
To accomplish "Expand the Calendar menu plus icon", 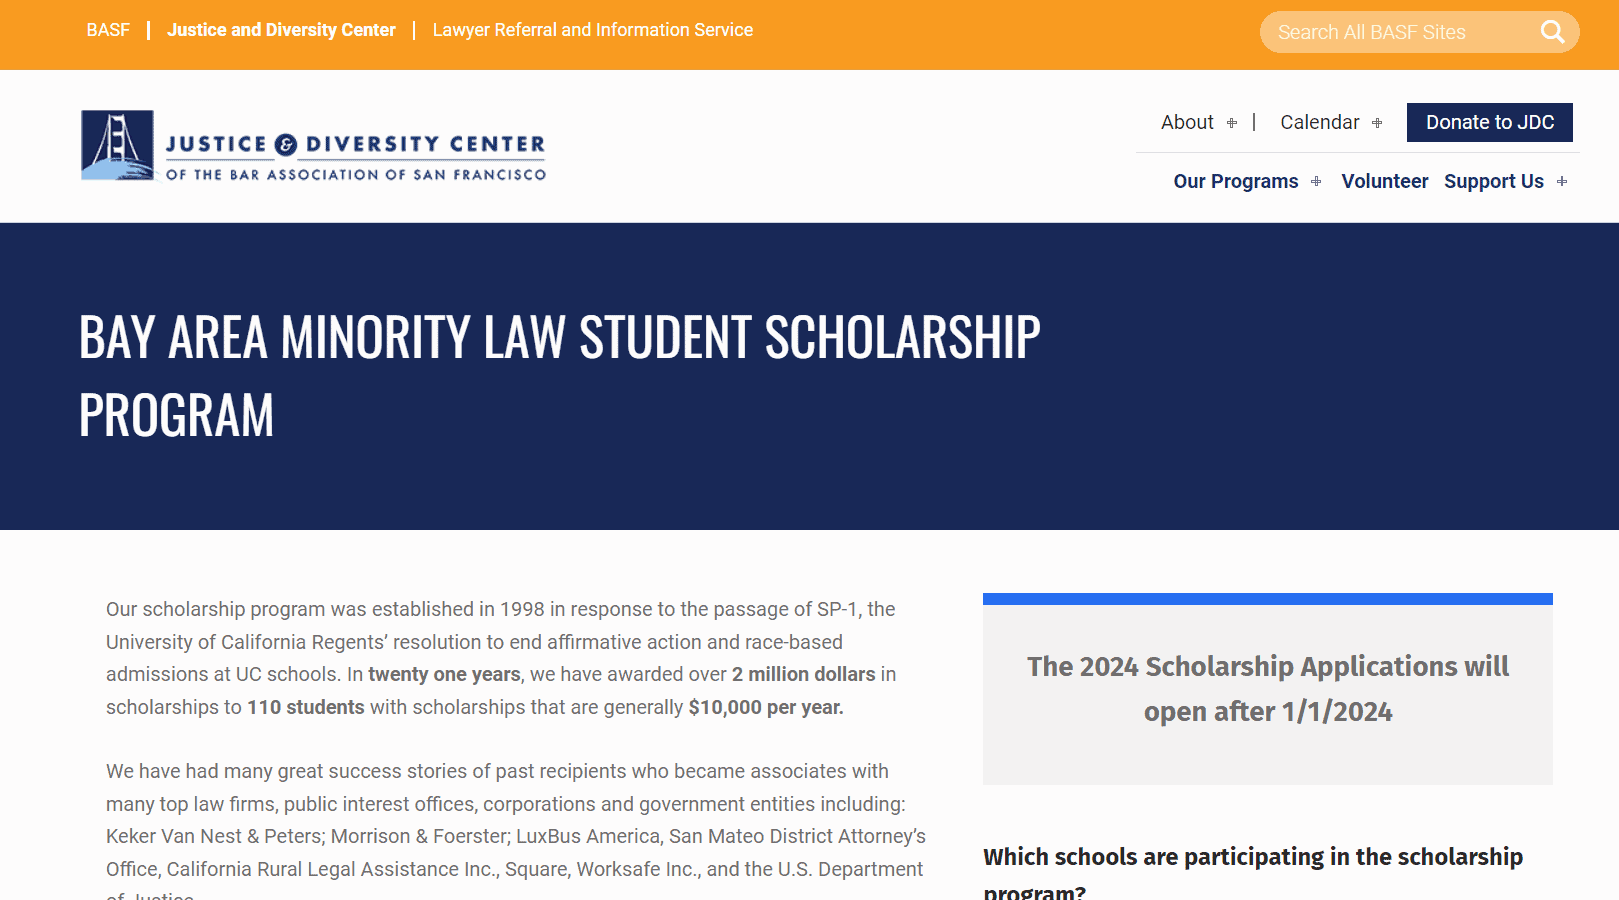I will 1377,123.
